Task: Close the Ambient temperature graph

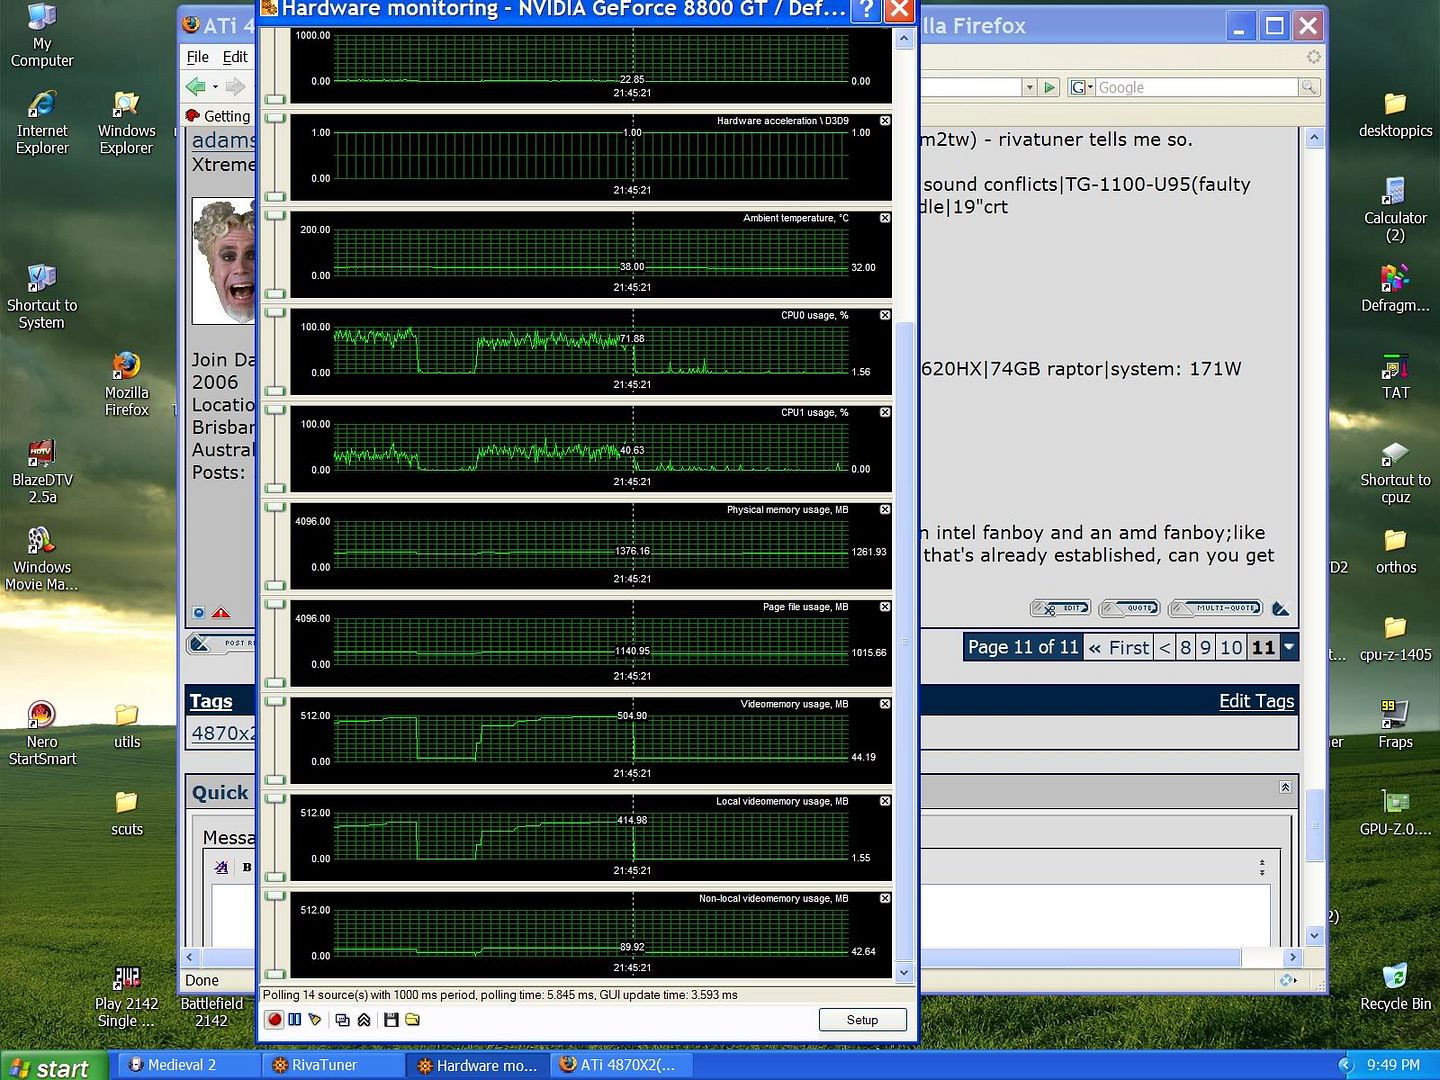Action: 885,218
